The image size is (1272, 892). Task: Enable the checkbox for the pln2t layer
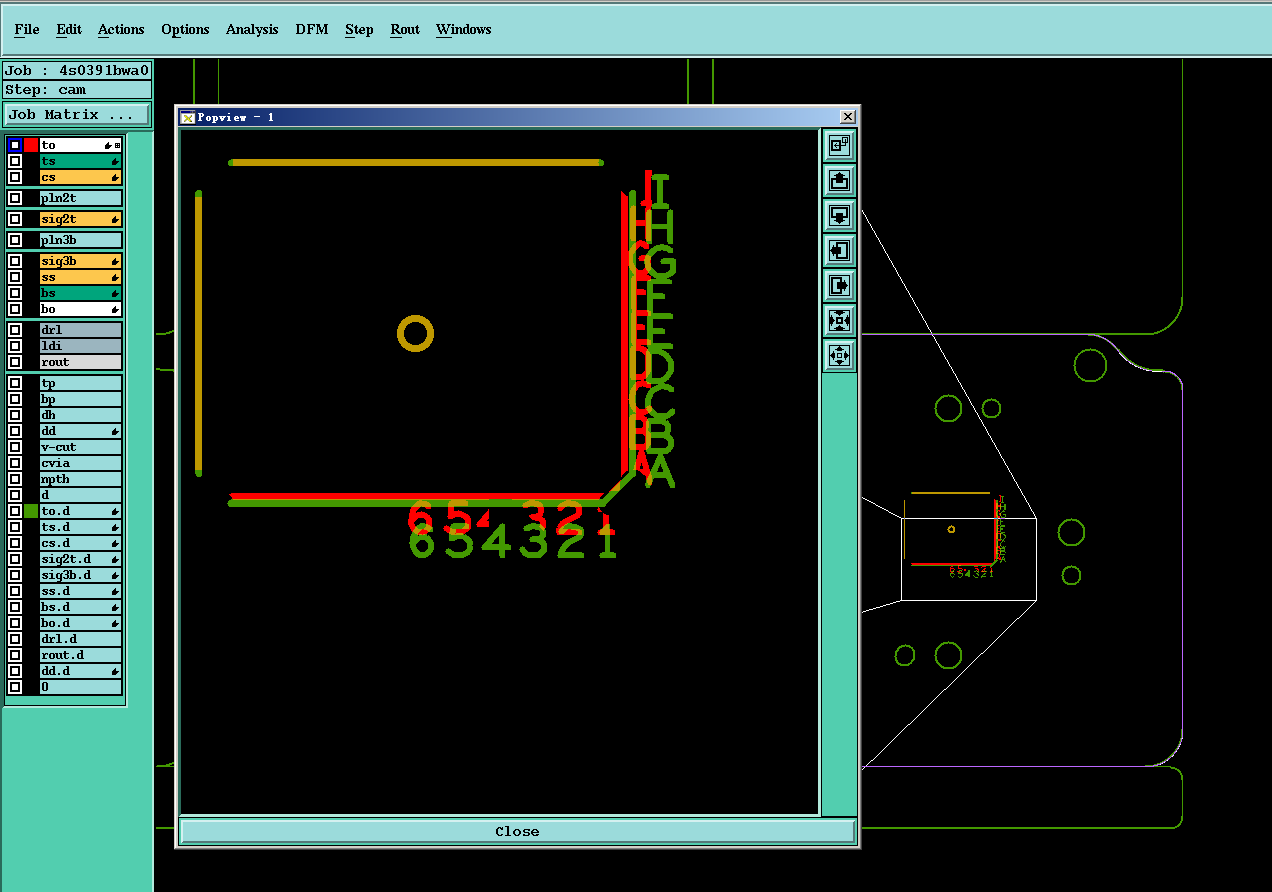15,198
